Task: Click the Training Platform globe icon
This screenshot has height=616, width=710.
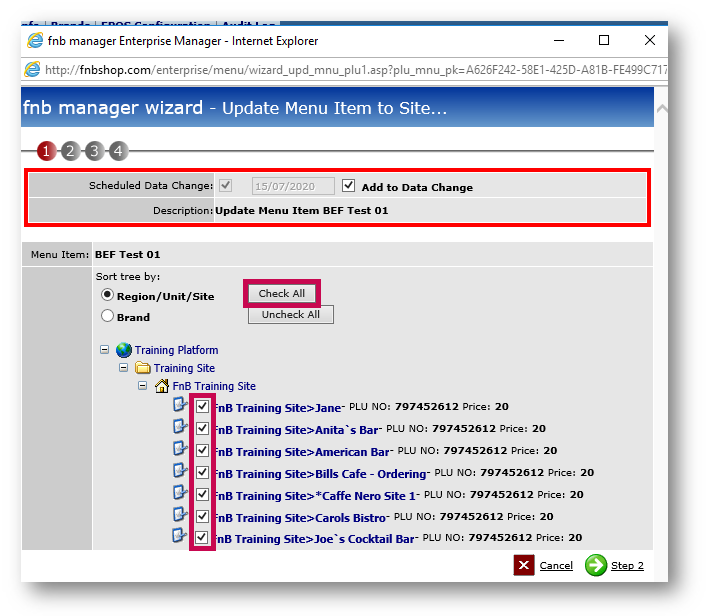Action: pyautogui.click(x=124, y=350)
